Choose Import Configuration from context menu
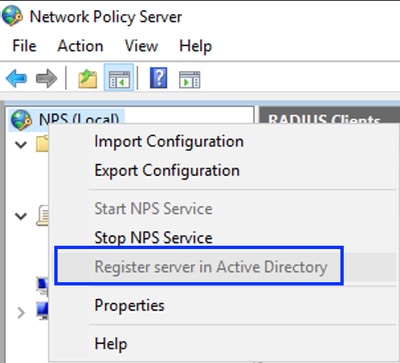This screenshot has height=363, width=400. [x=222, y=141]
